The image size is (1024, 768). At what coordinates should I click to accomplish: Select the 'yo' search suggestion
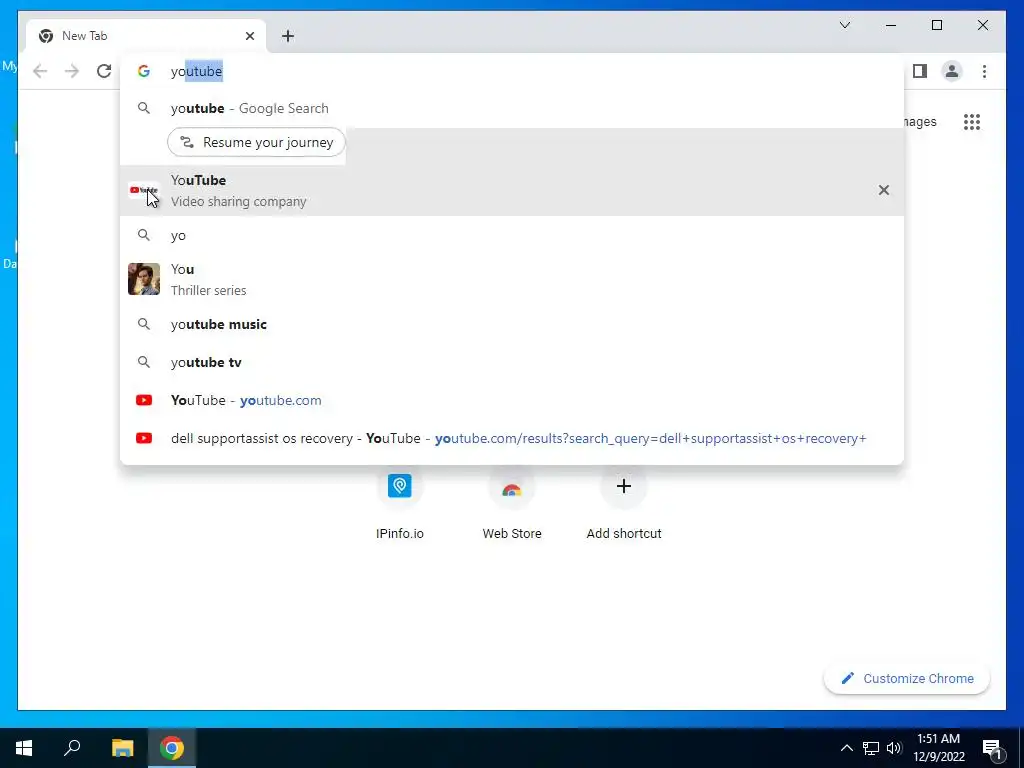tap(512, 235)
